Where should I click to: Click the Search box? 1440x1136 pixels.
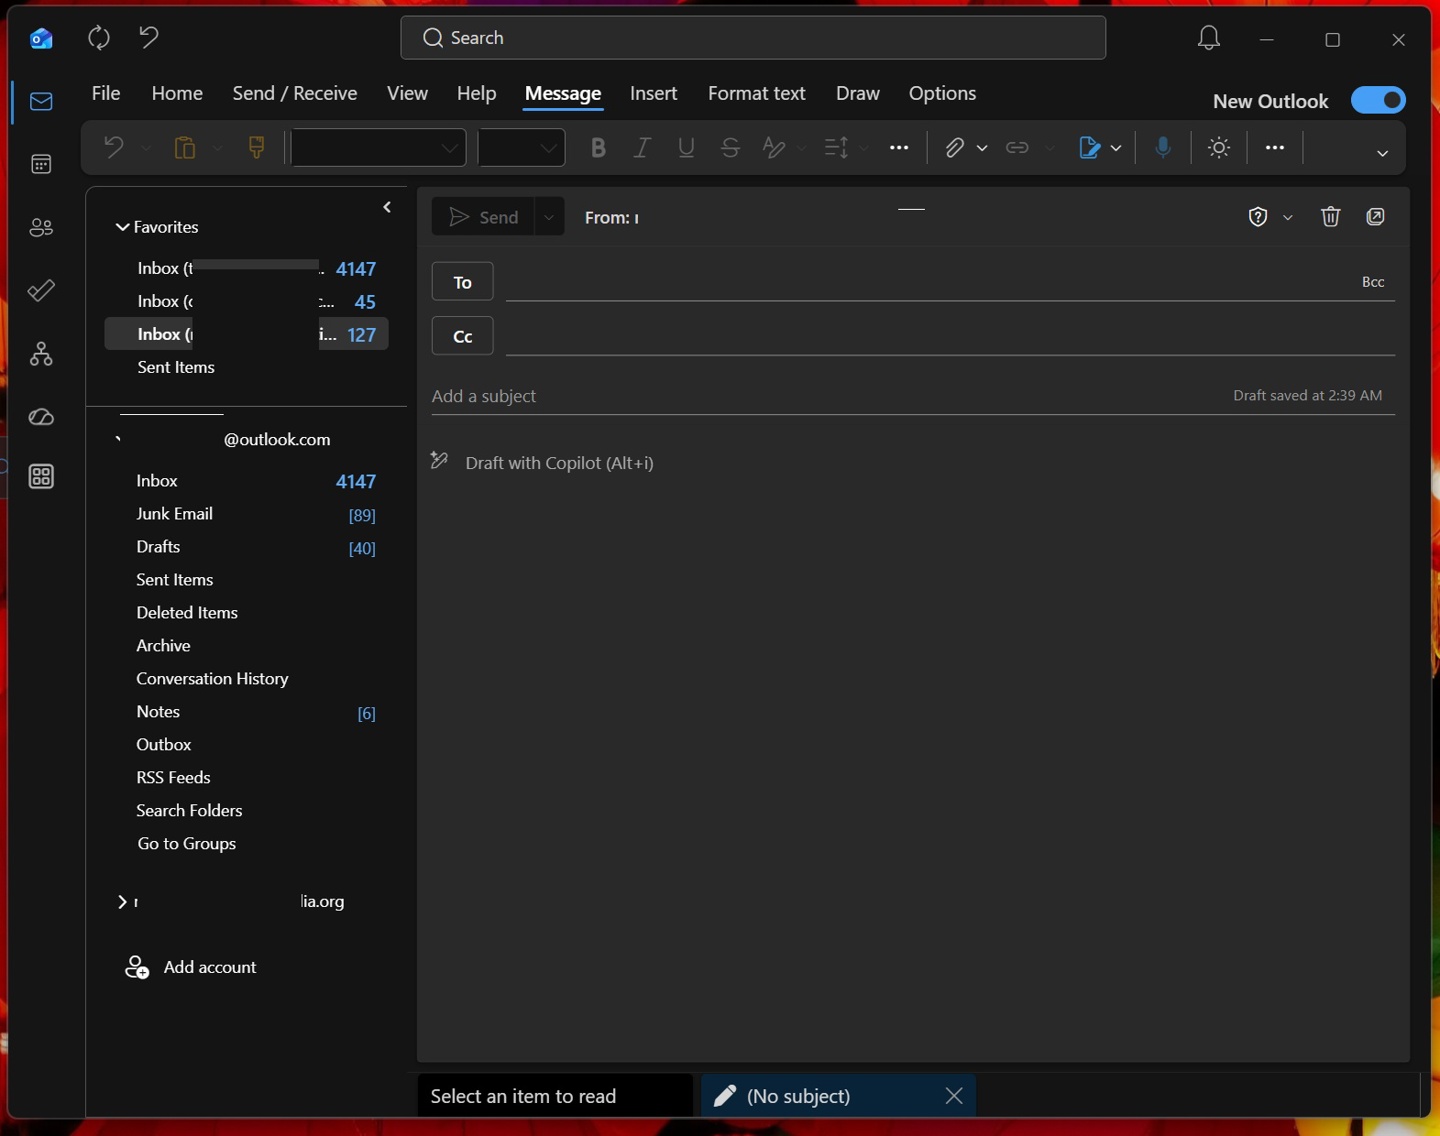point(753,38)
